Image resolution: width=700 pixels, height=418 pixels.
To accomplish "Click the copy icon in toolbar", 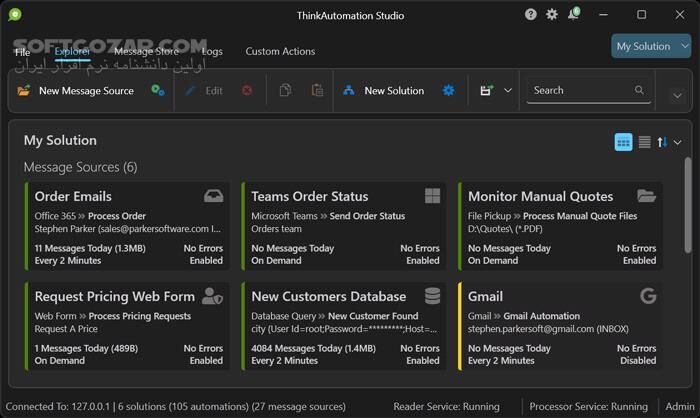I will [x=285, y=90].
